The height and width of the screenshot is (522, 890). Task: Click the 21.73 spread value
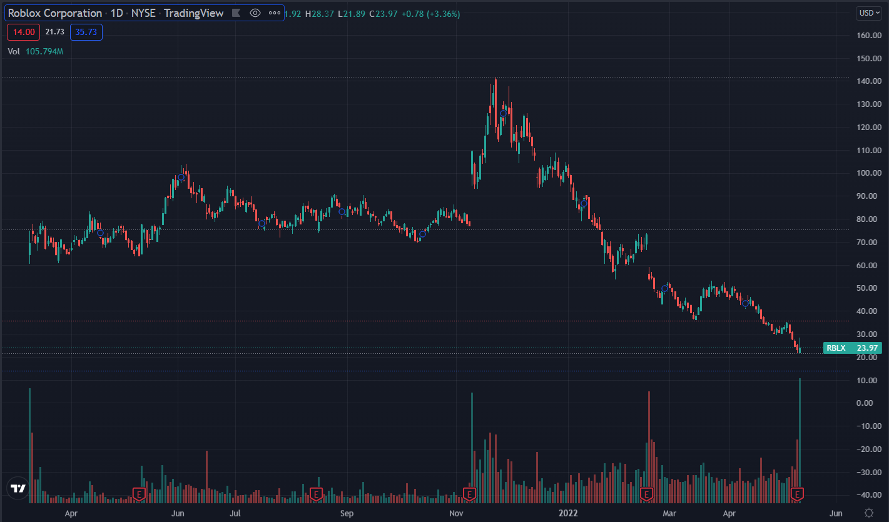(54, 32)
